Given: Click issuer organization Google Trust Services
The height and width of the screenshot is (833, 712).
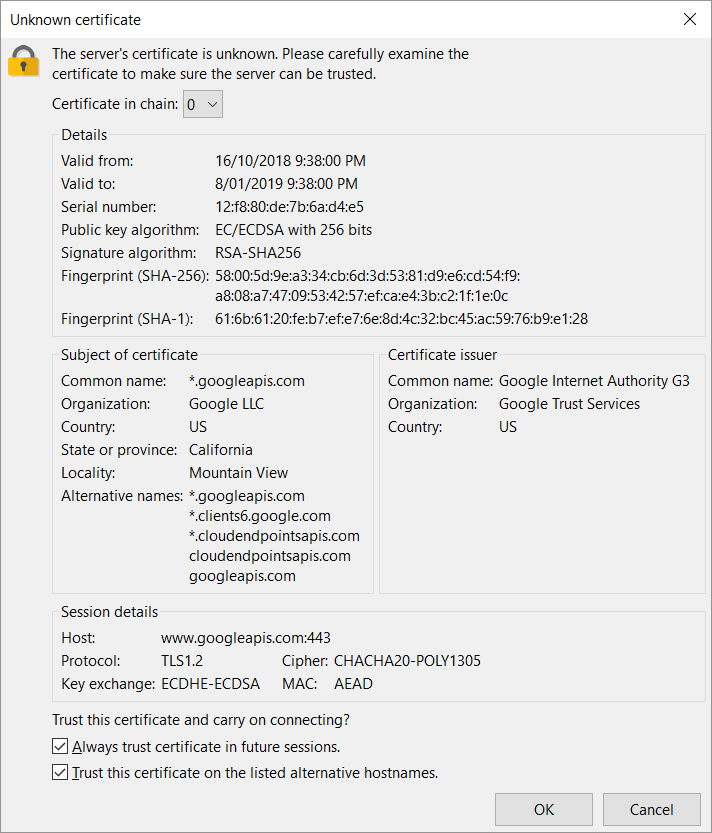Looking at the screenshot, I should pos(569,404).
